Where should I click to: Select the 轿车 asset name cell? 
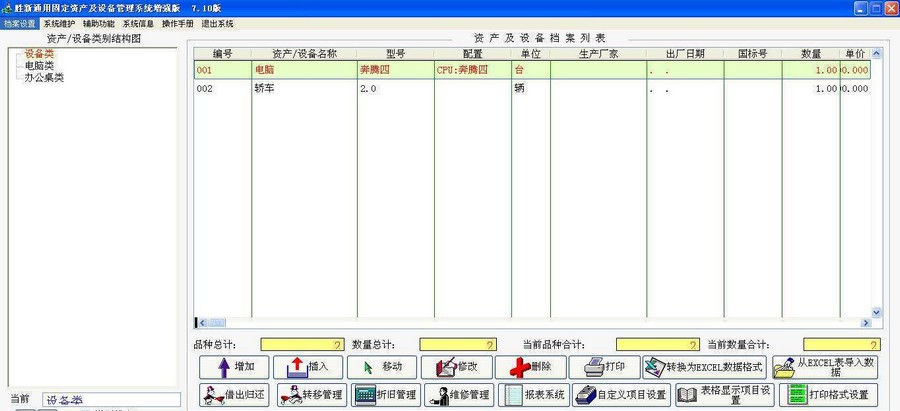[304, 89]
